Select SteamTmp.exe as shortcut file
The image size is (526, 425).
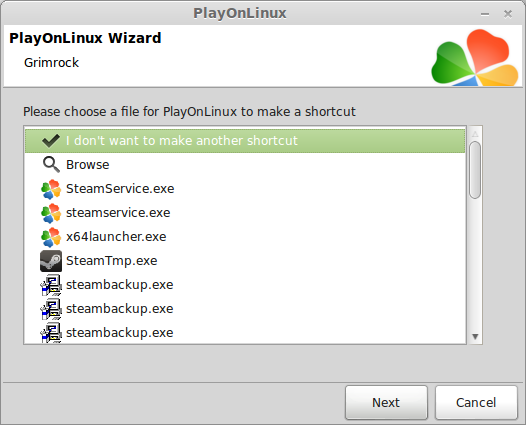245,261
